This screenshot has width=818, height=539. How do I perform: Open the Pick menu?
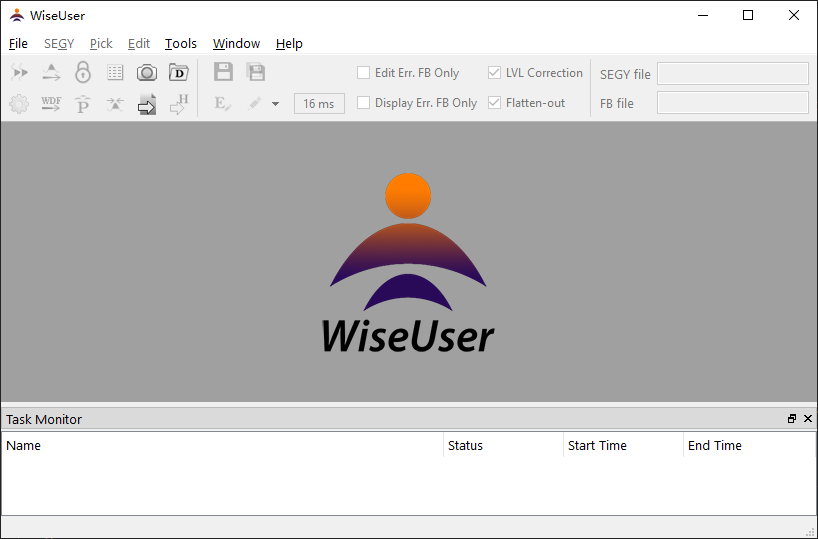101,44
